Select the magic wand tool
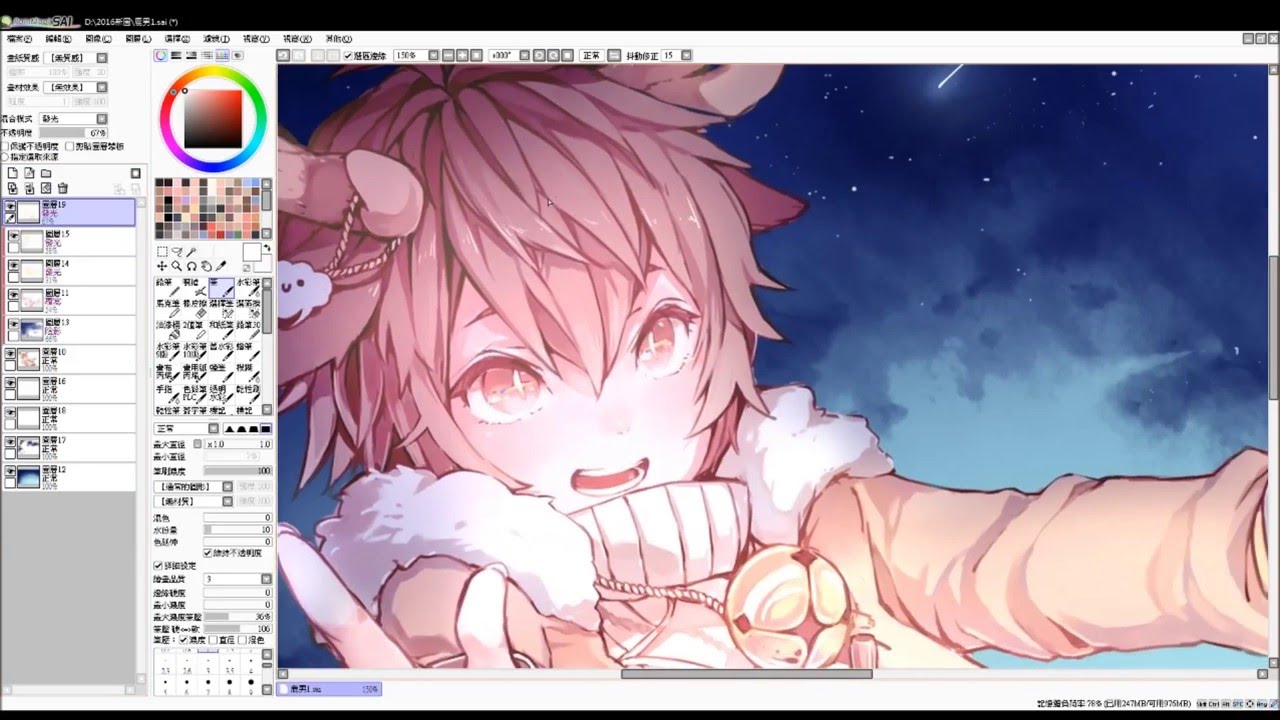Screen dimensions: 1280x720 tap(192, 252)
